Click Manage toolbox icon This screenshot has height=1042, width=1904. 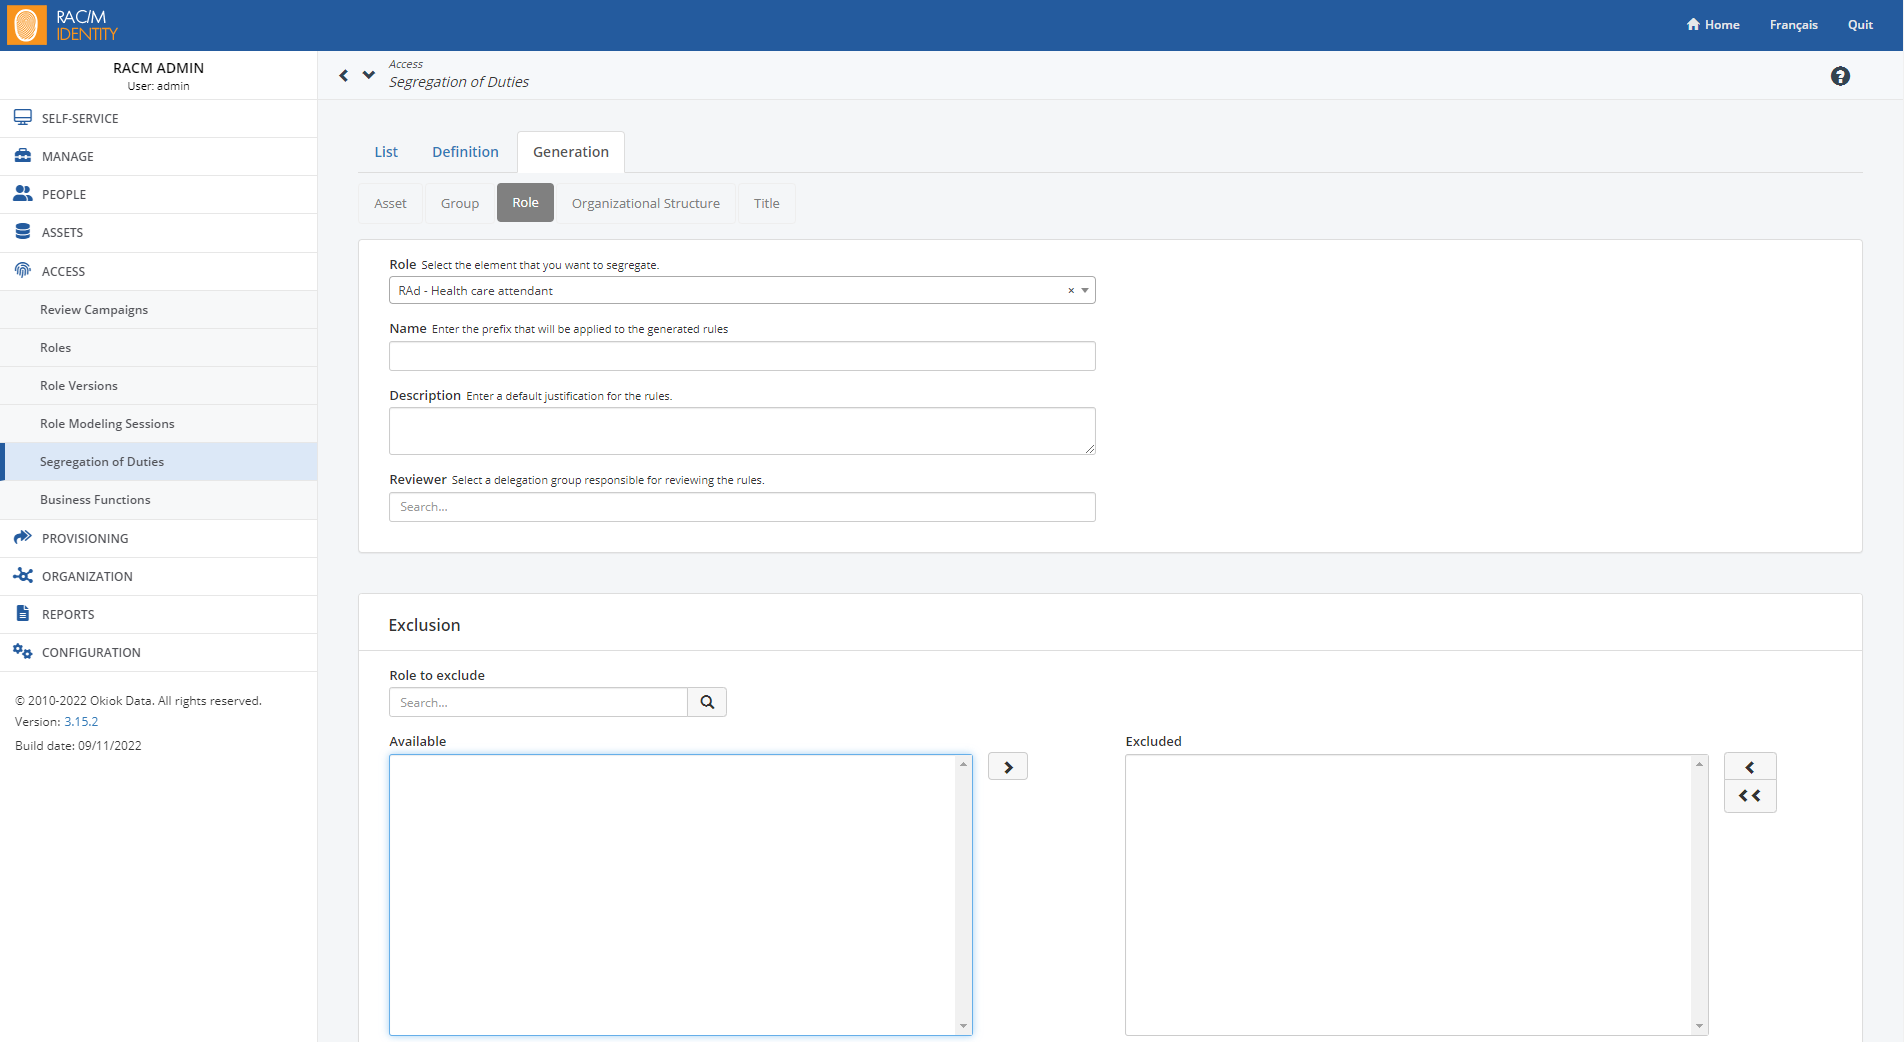(x=22, y=156)
